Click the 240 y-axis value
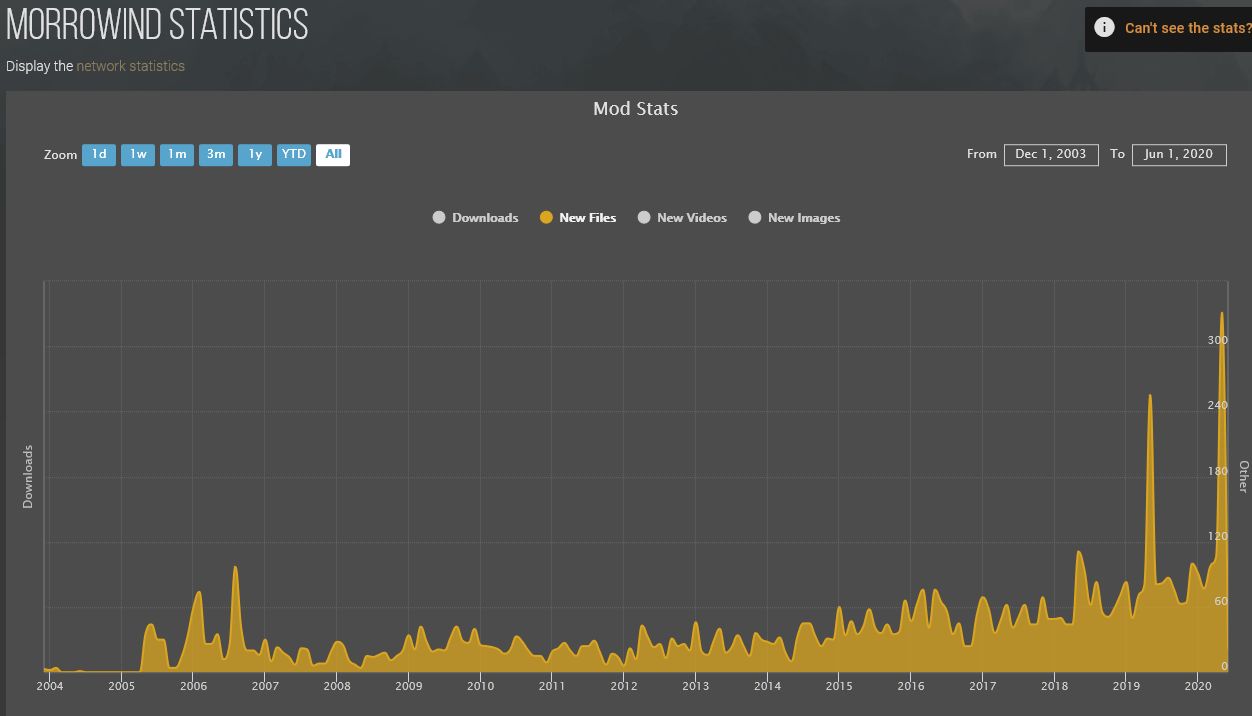 (1217, 406)
